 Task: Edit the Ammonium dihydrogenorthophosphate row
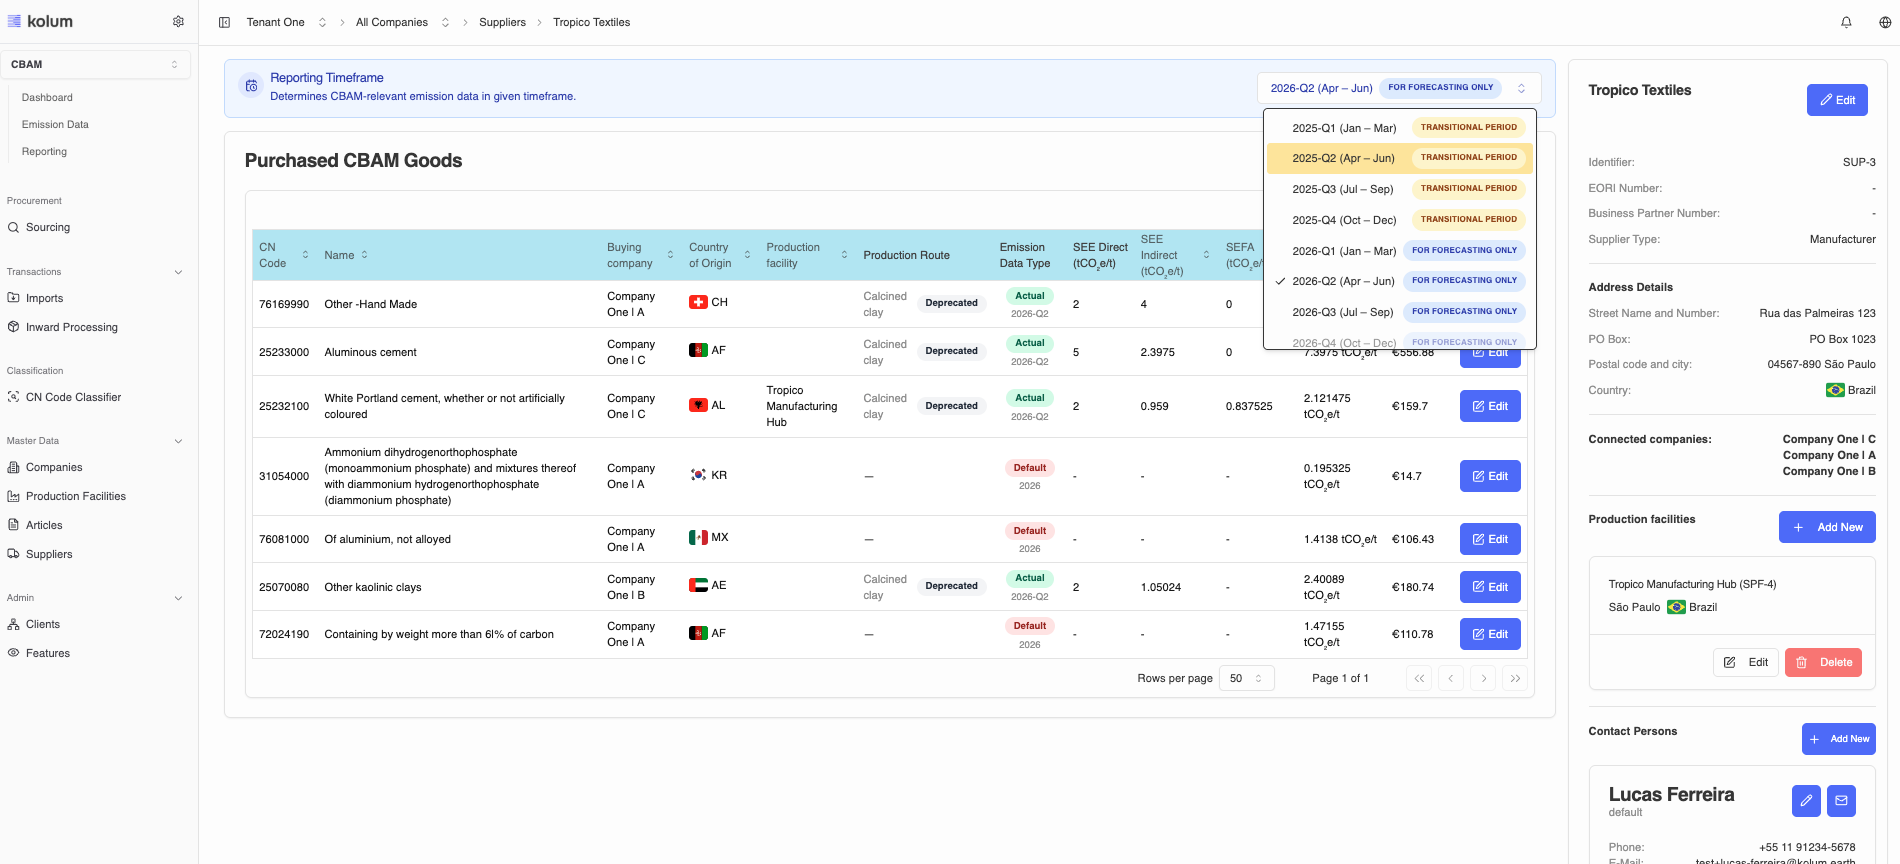click(1490, 476)
